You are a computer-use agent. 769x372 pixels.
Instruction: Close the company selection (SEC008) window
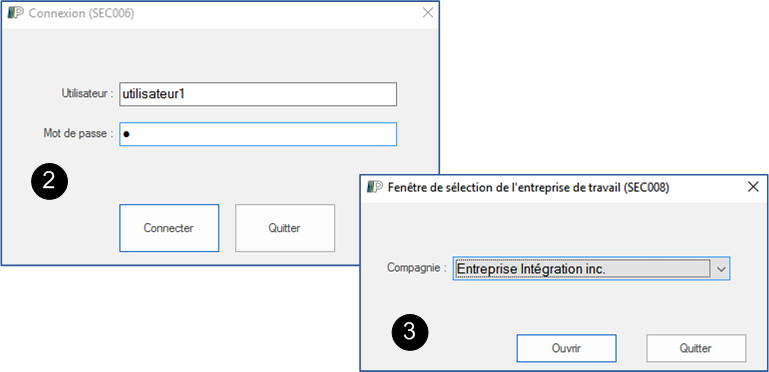tap(753, 187)
